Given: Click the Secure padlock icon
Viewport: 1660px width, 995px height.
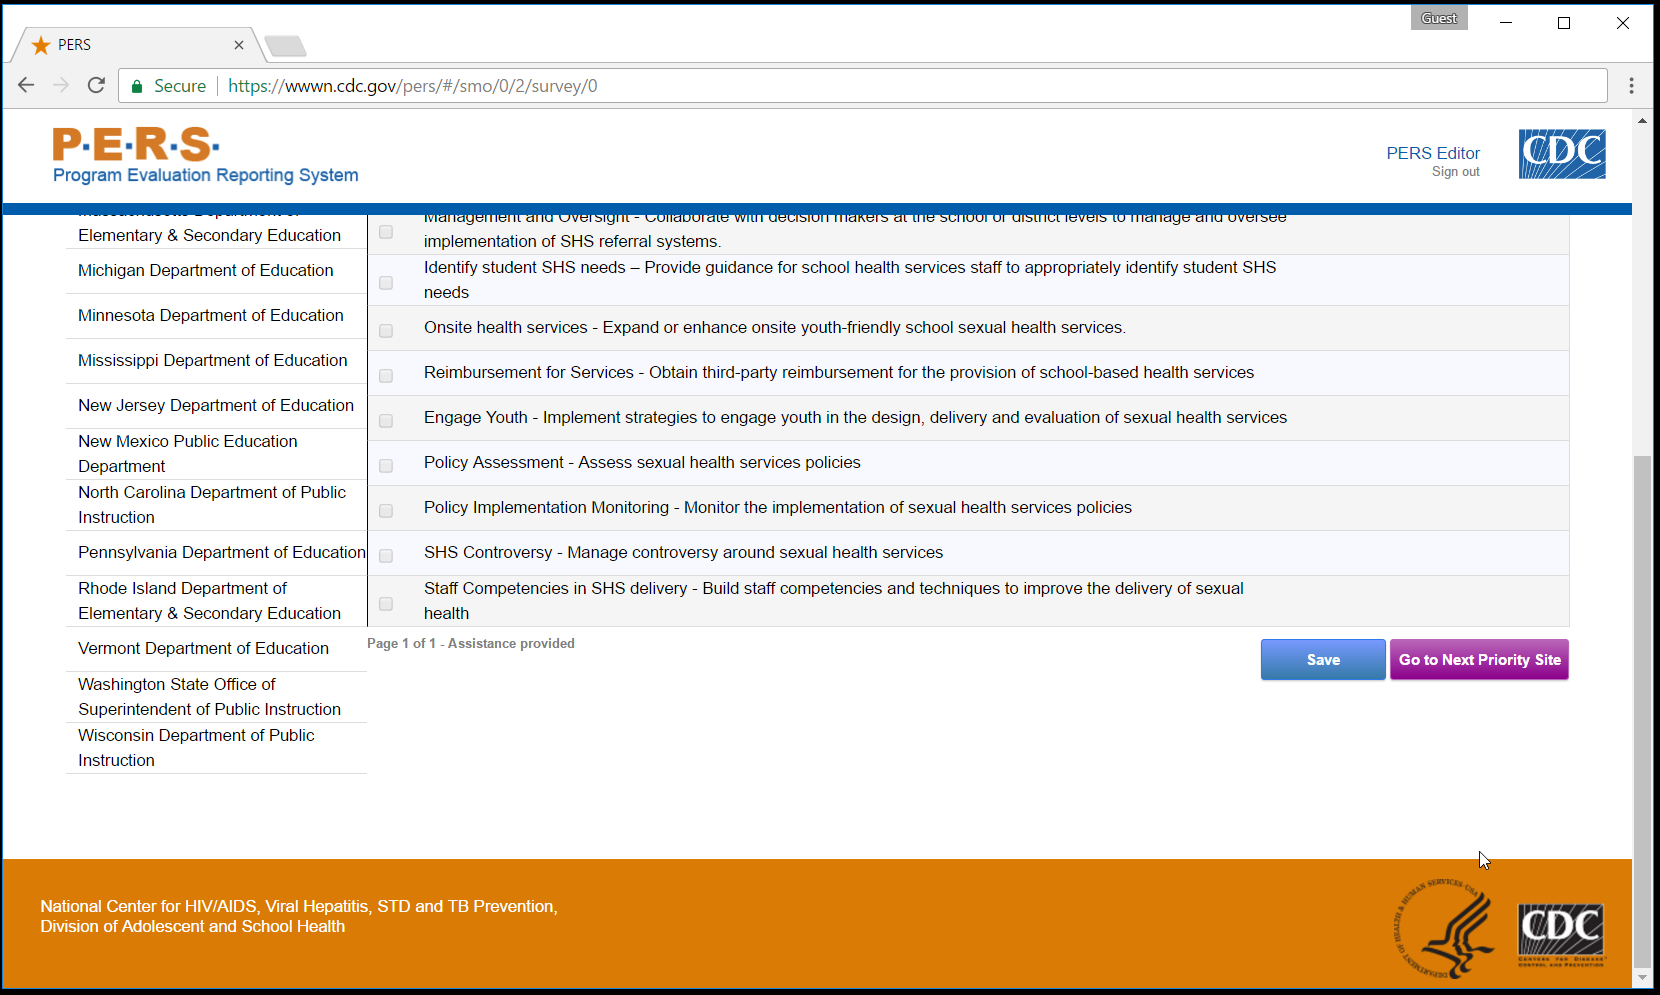Looking at the screenshot, I should pos(137,87).
